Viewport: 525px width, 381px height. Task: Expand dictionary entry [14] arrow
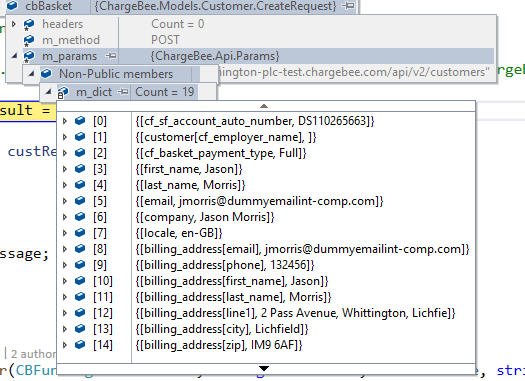(65, 345)
